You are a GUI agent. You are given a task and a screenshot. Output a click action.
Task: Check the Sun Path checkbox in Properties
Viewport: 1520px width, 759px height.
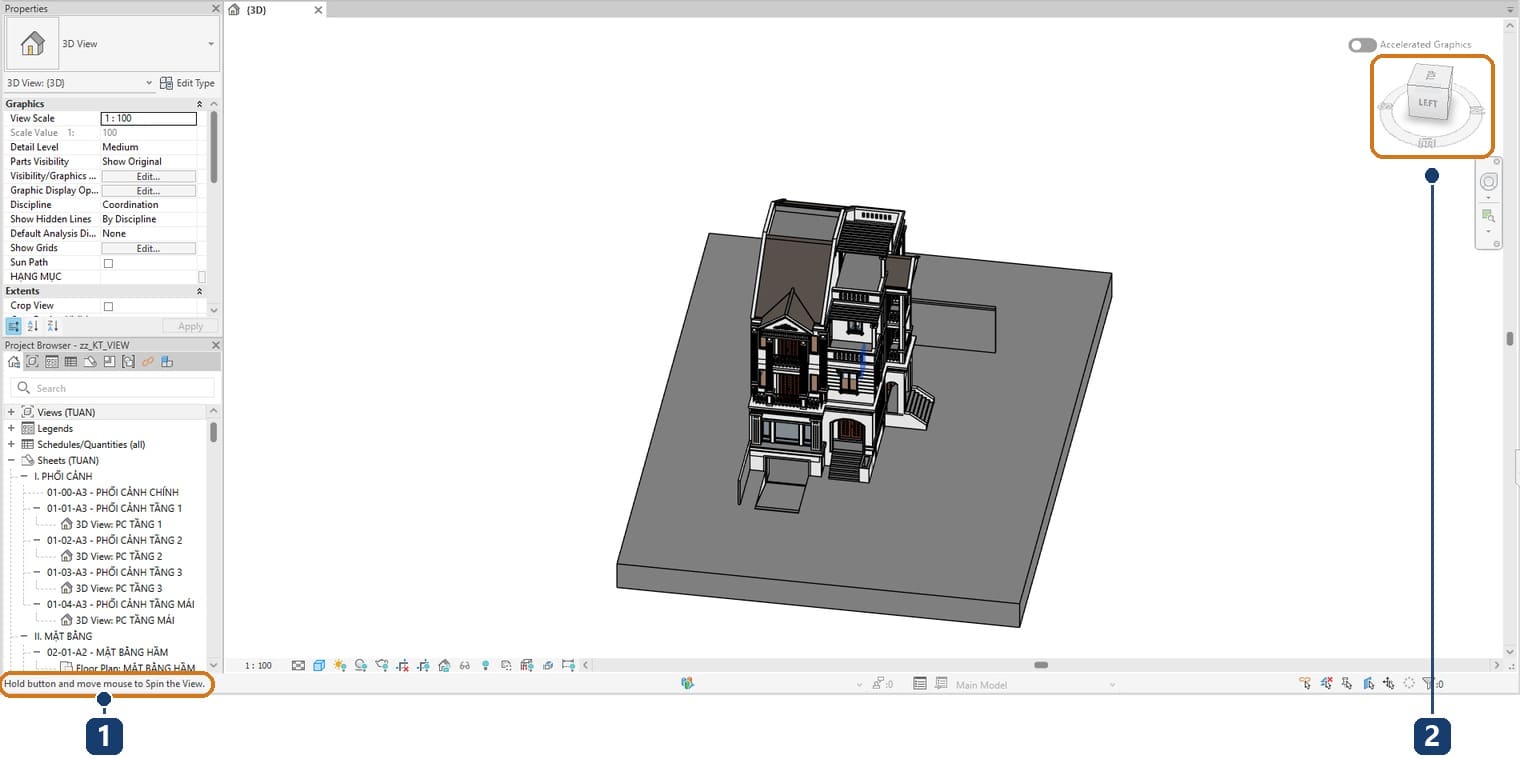click(x=108, y=263)
